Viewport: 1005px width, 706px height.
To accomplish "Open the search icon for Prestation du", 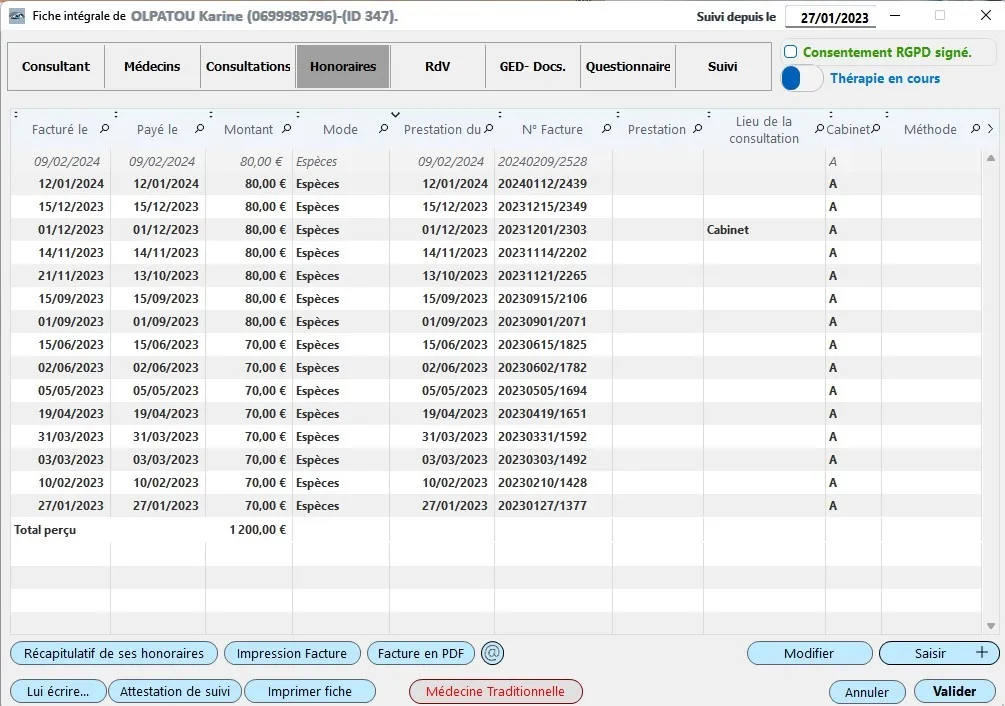I will (488, 129).
